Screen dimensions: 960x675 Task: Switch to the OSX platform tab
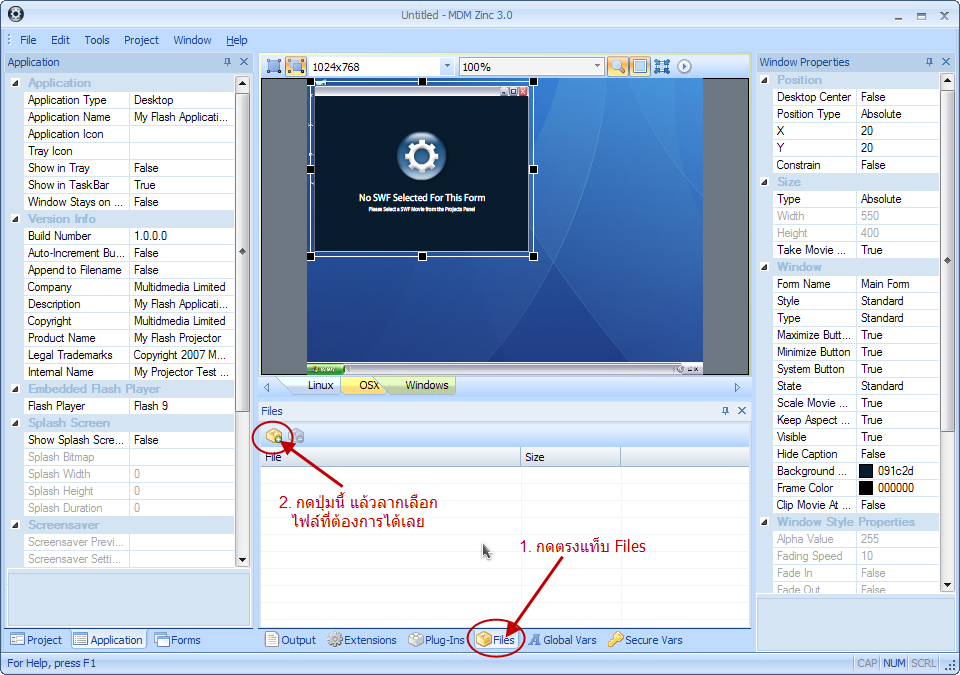[369, 385]
